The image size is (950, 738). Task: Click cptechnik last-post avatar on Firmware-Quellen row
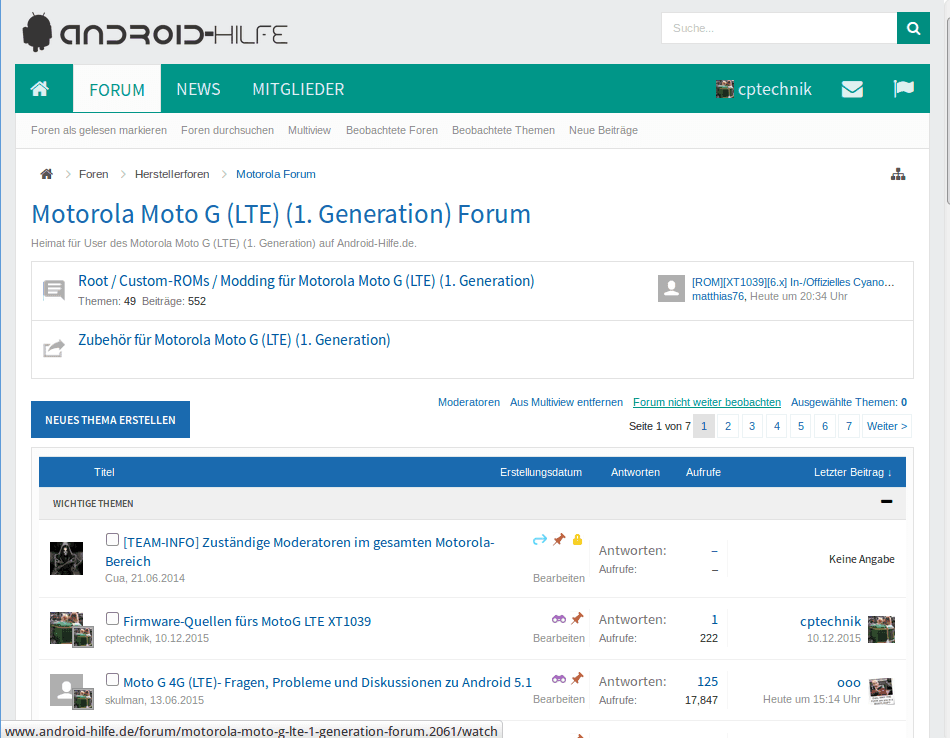[x=881, y=629]
